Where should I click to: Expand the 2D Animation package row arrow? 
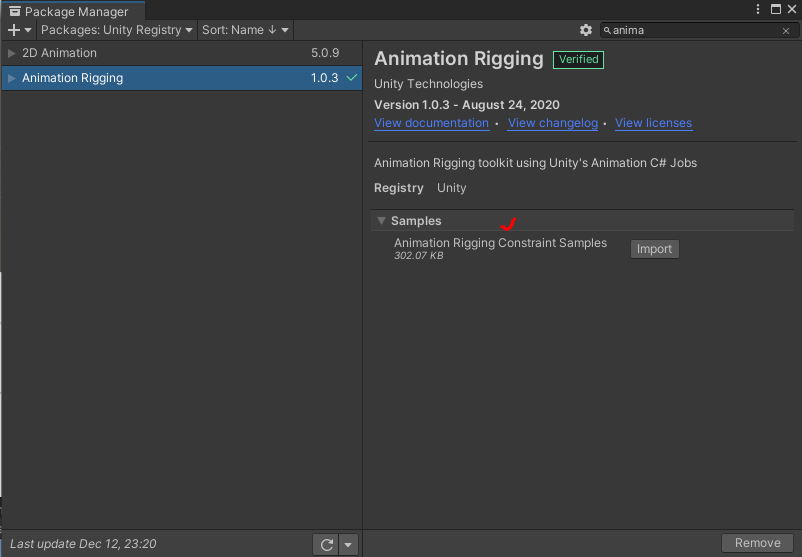(12, 53)
